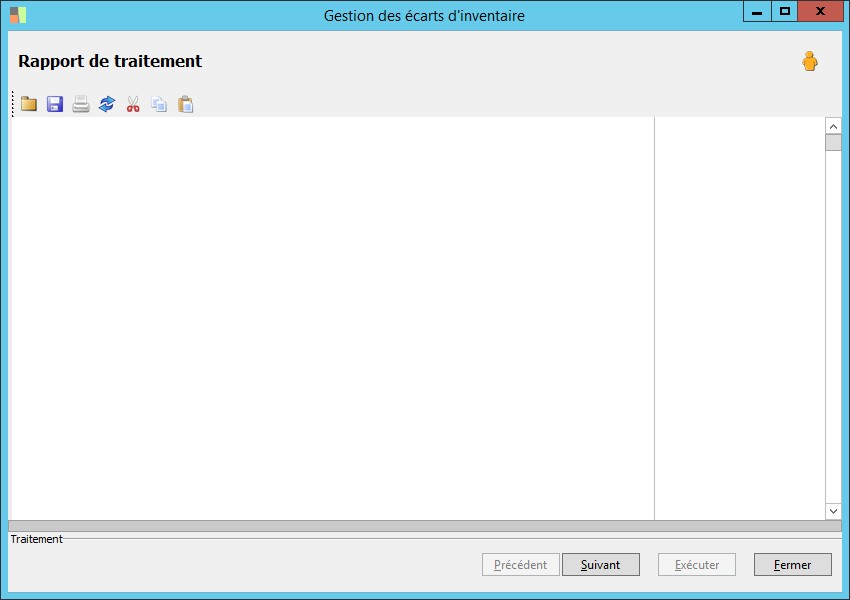
Task: Copy selection with the copy icon
Action: [159, 104]
